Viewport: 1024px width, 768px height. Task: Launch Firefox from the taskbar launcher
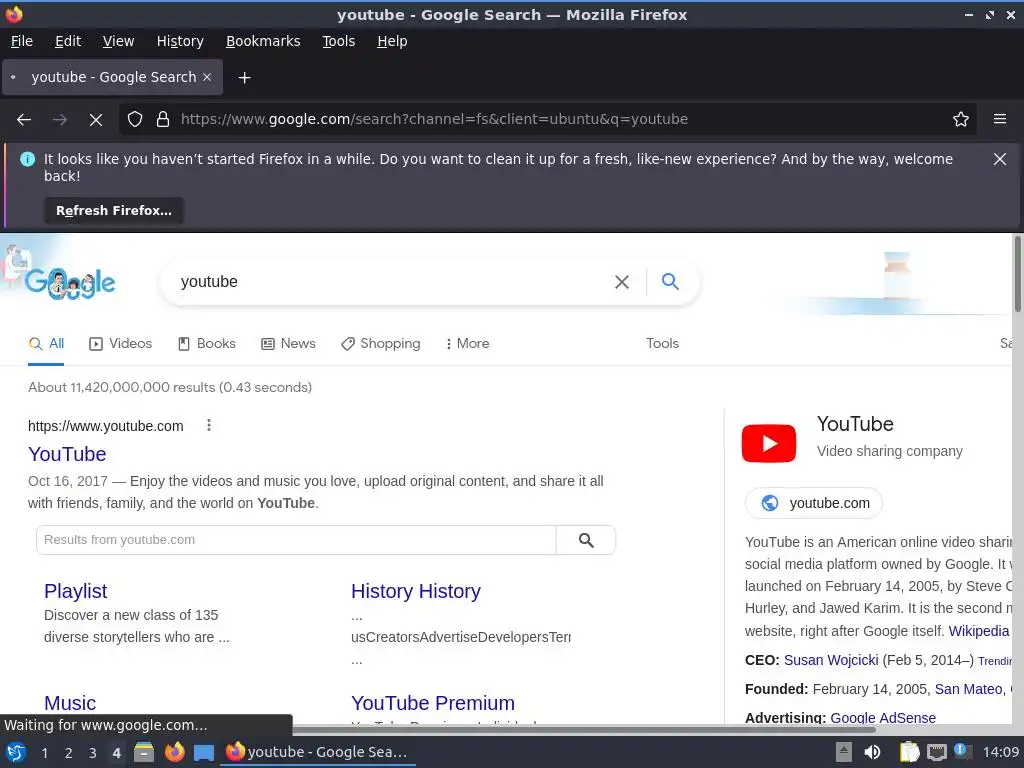point(174,752)
